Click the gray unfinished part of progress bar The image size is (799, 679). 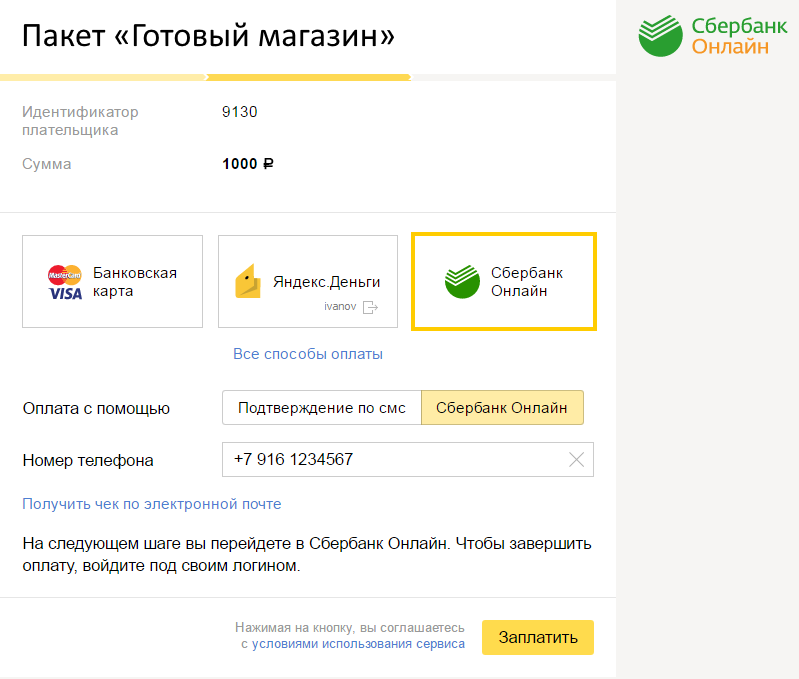pos(512,76)
